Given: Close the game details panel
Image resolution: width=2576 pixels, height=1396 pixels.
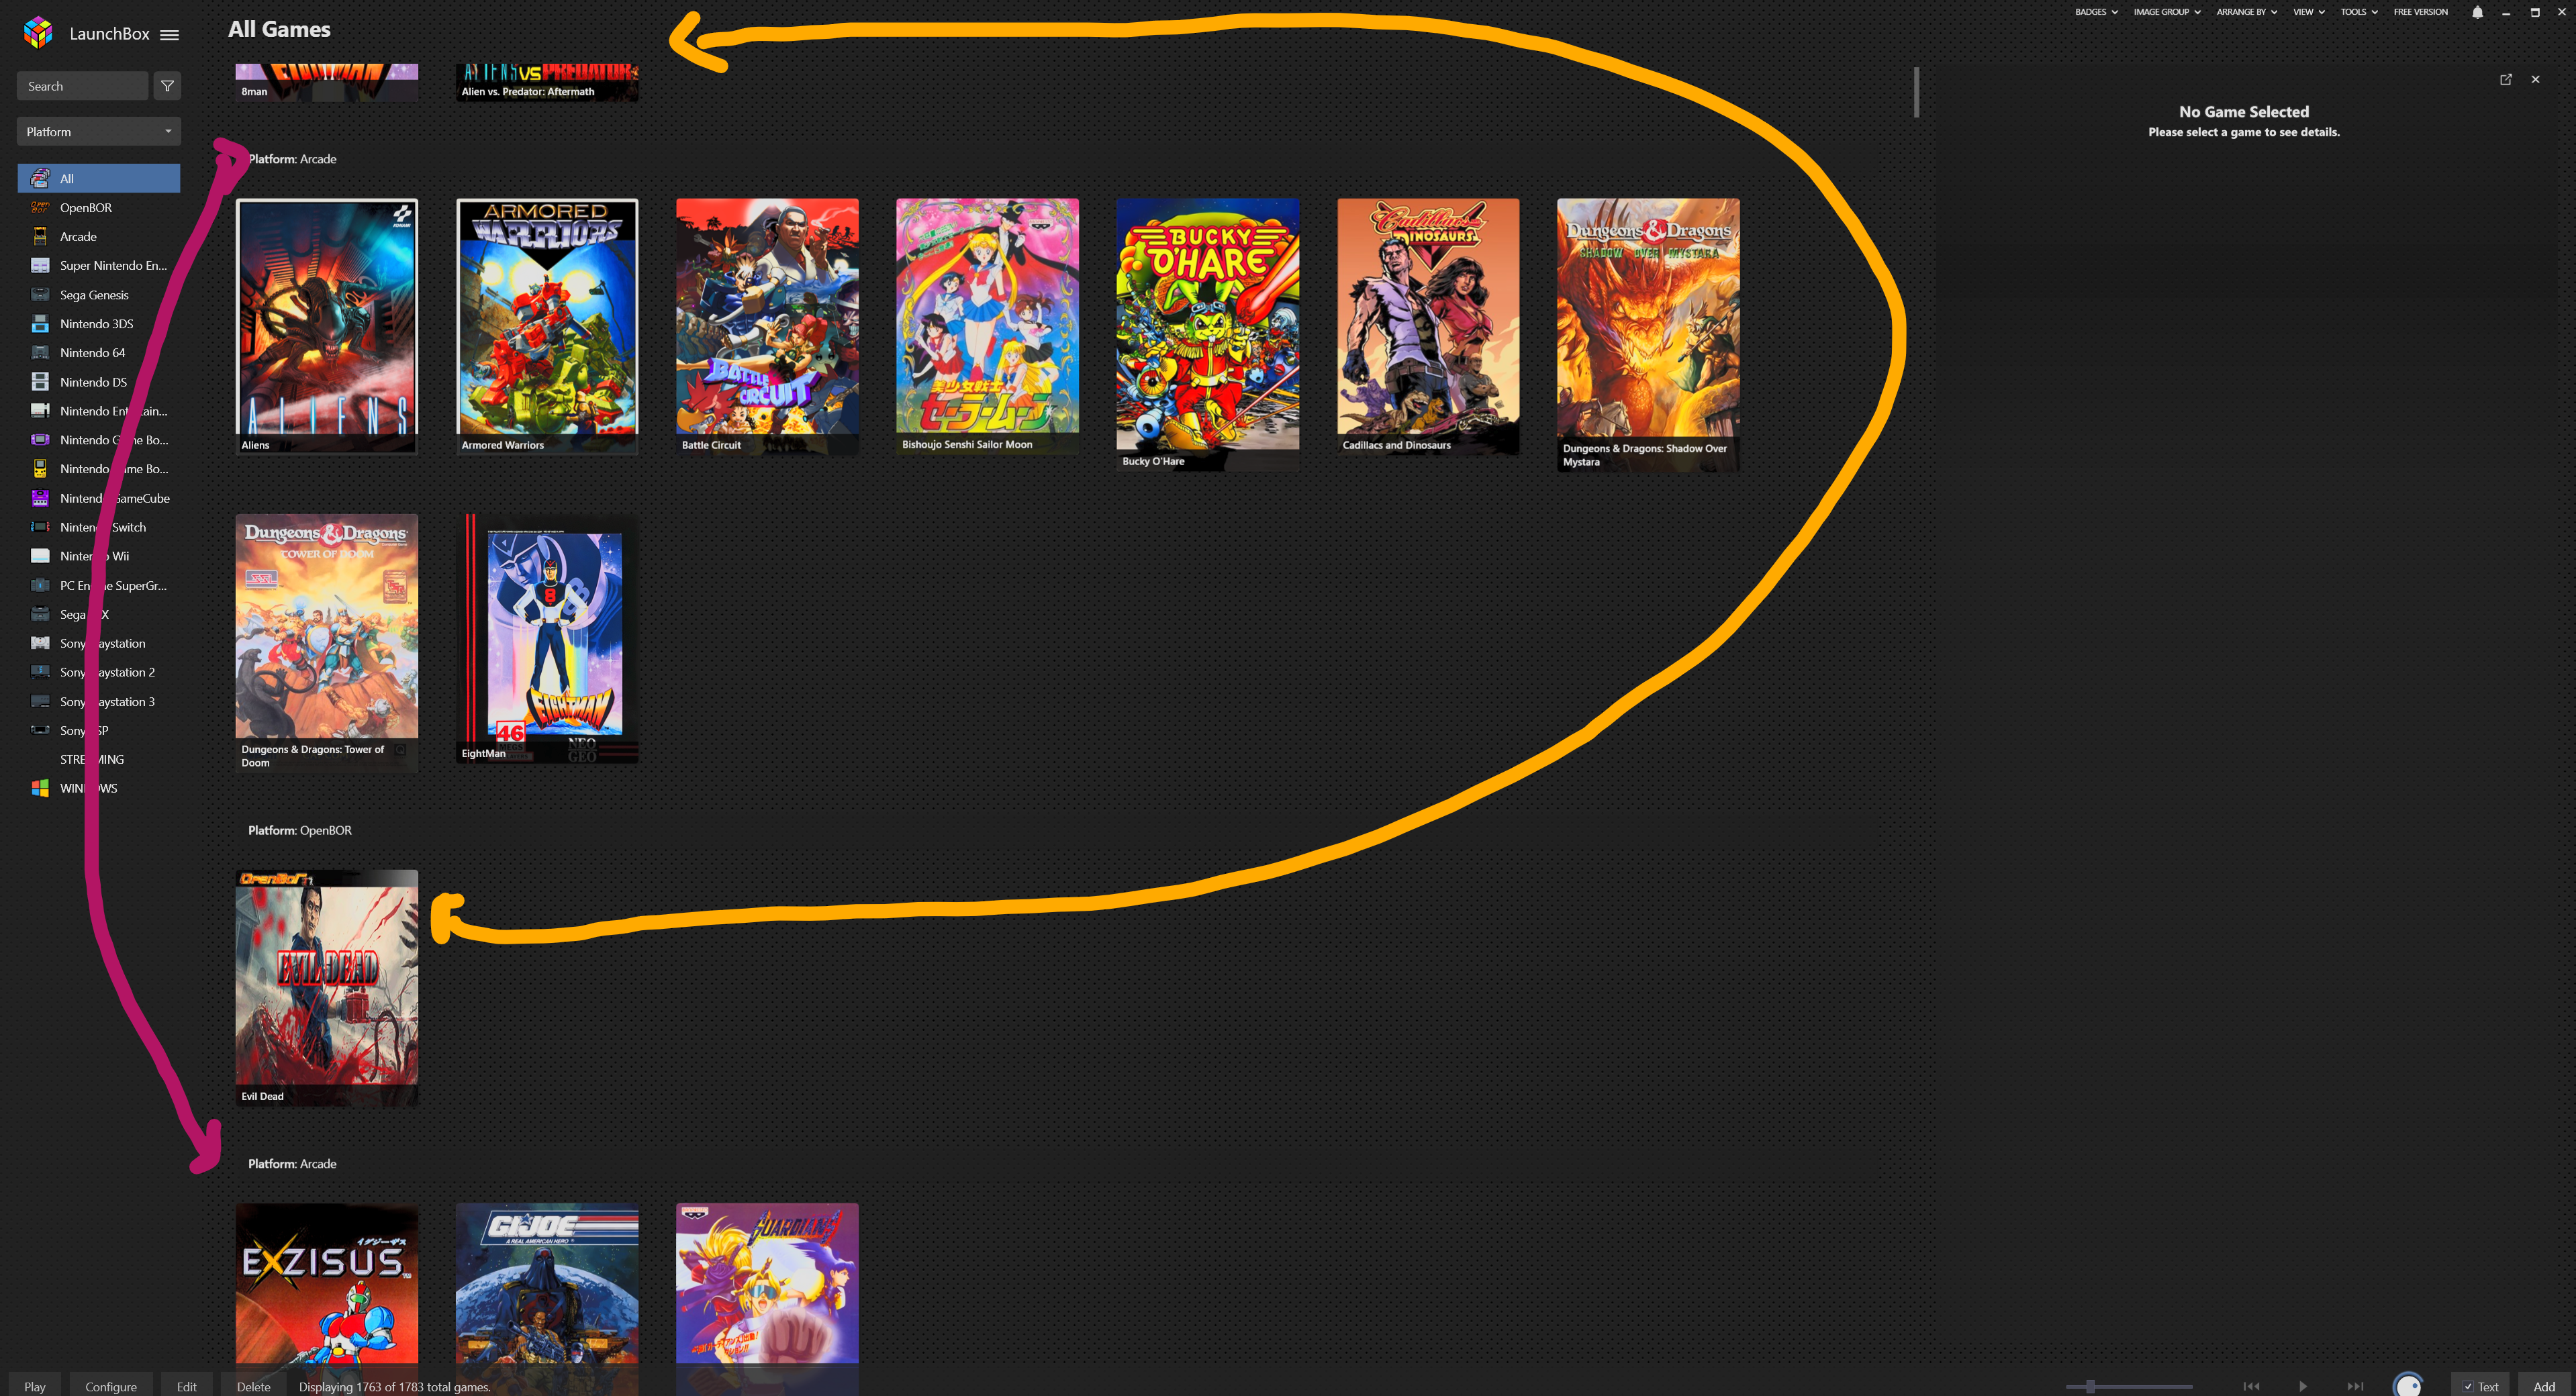Looking at the screenshot, I should coord(2535,79).
